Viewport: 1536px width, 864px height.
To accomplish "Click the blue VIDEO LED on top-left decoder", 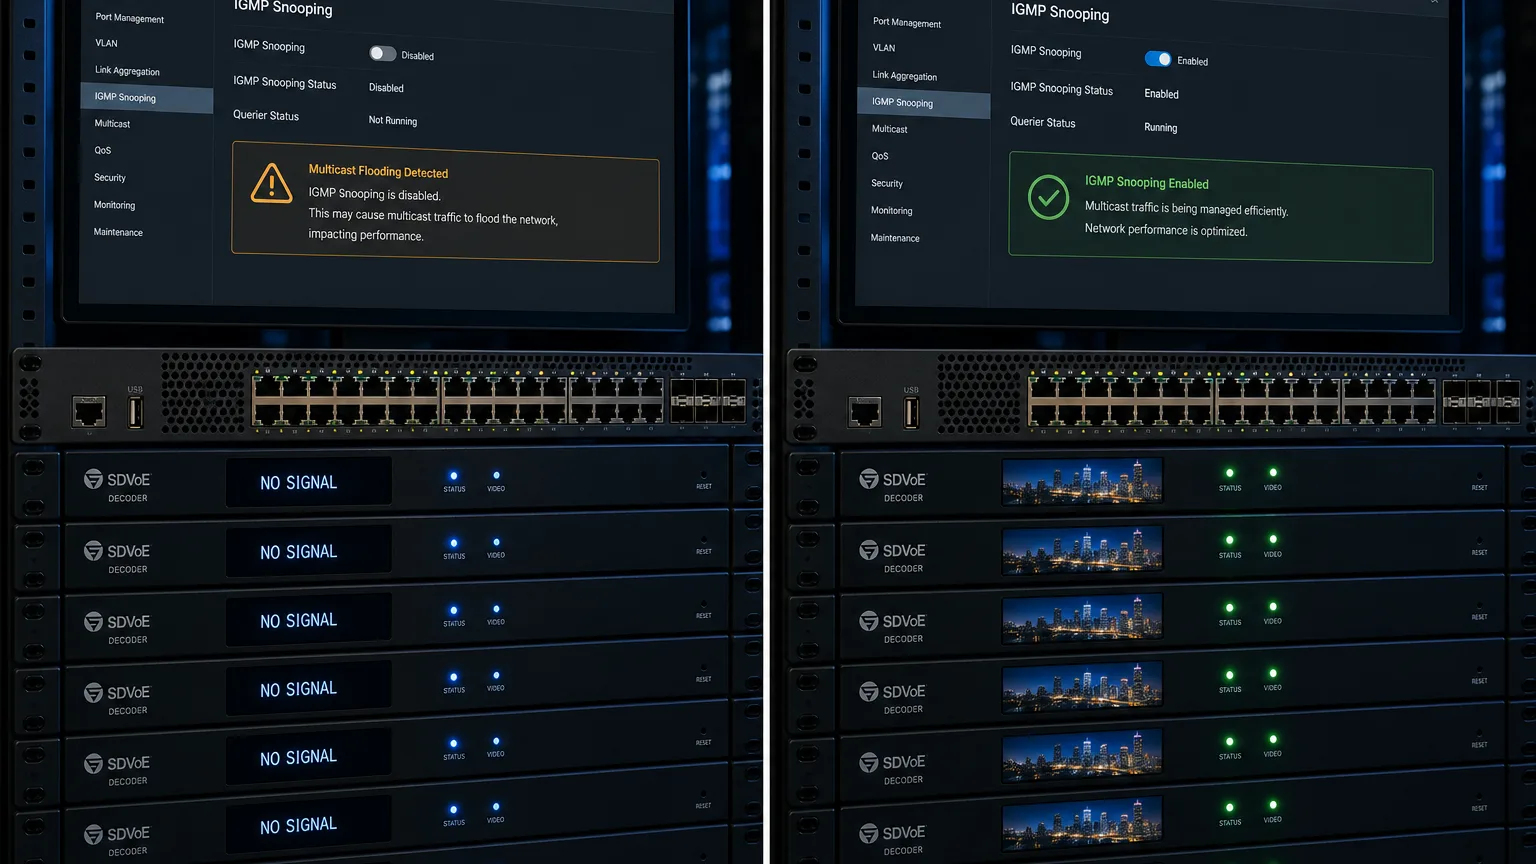I will [496, 476].
